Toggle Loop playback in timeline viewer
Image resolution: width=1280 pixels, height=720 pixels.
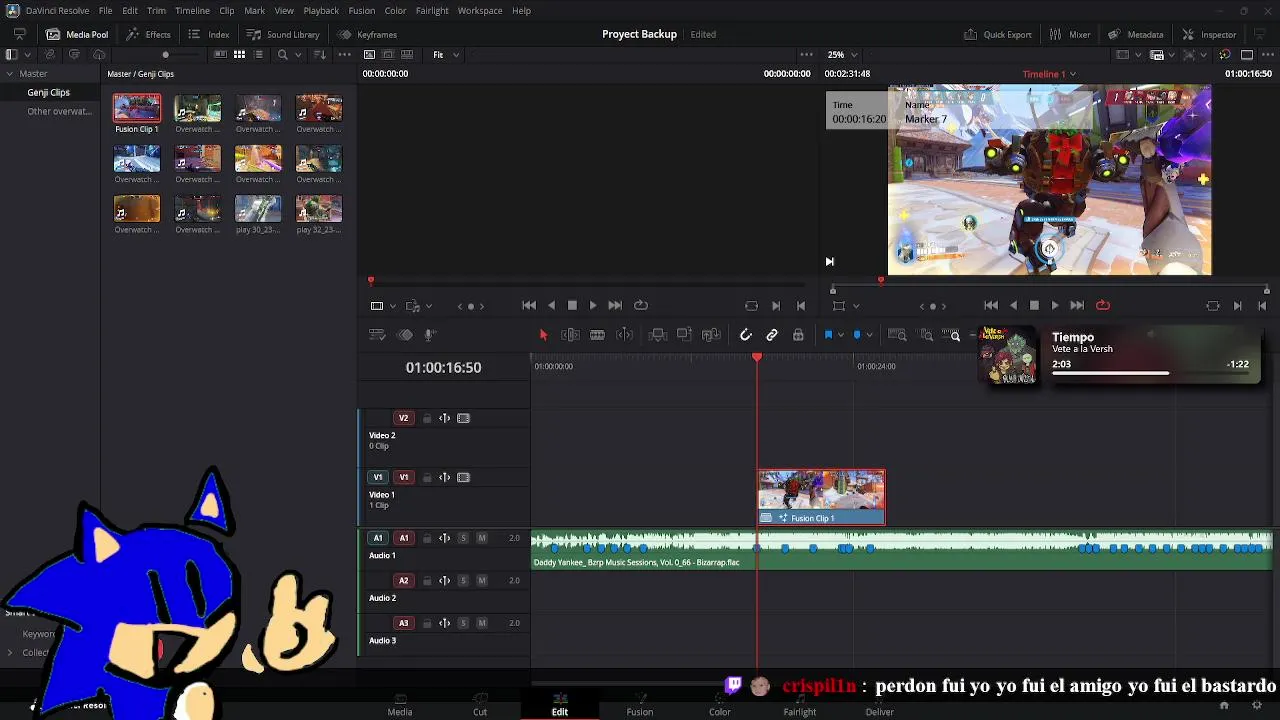(x=1103, y=306)
